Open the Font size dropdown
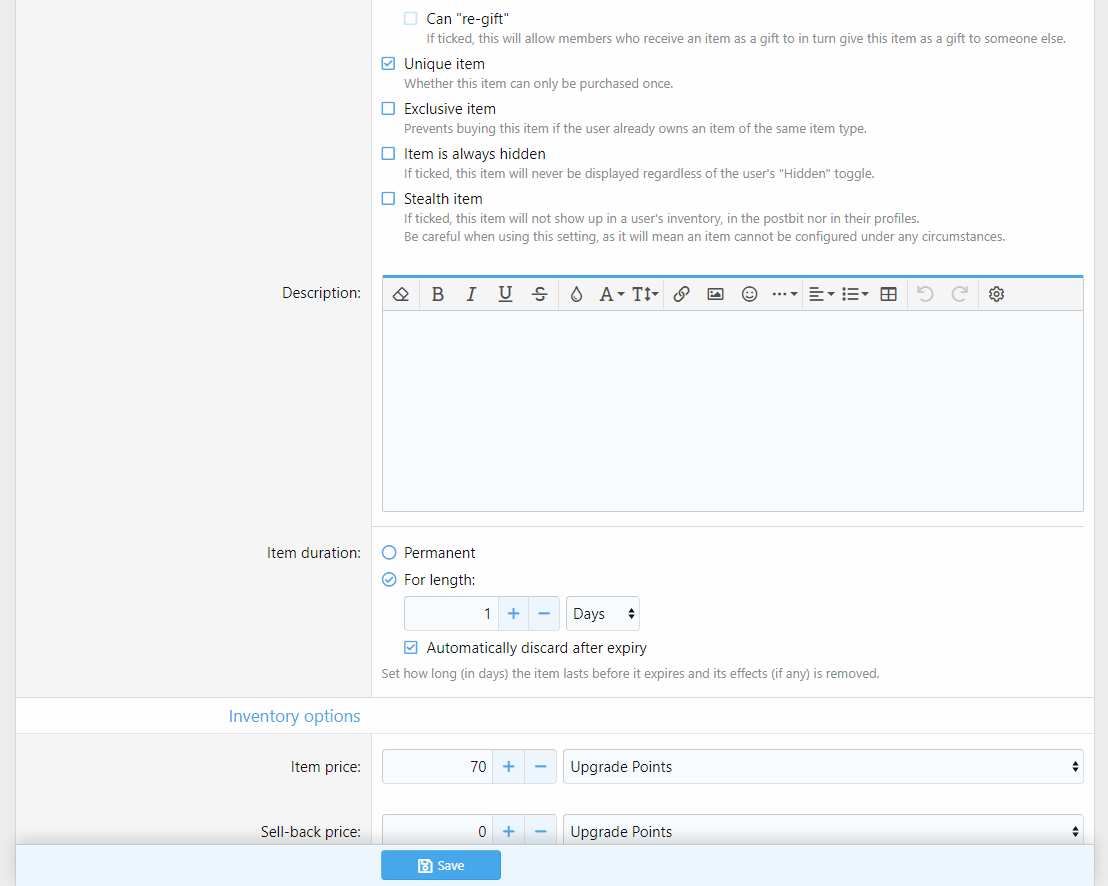Screen dimensions: 1108x886 coord(644,294)
